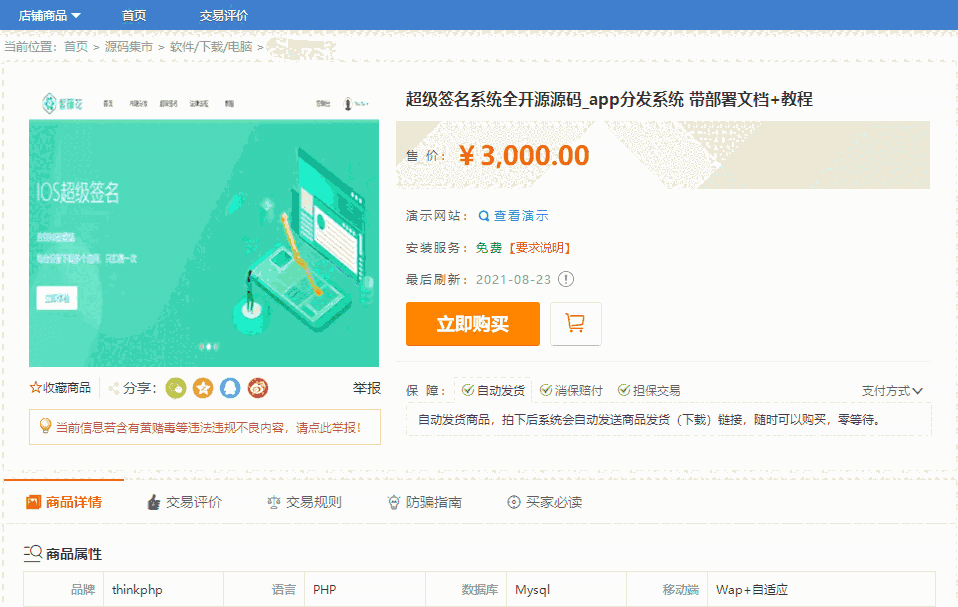Switch to 交易评价 tab below product
958x607 pixels.
coord(185,502)
